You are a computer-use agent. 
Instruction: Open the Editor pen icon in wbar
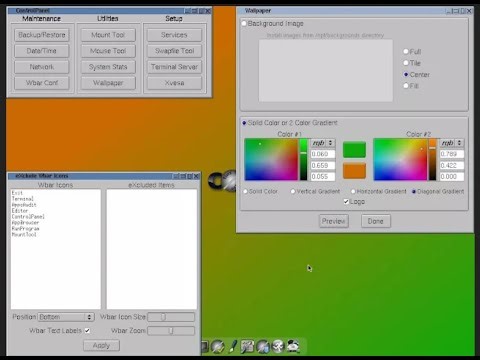click(x=233, y=346)
